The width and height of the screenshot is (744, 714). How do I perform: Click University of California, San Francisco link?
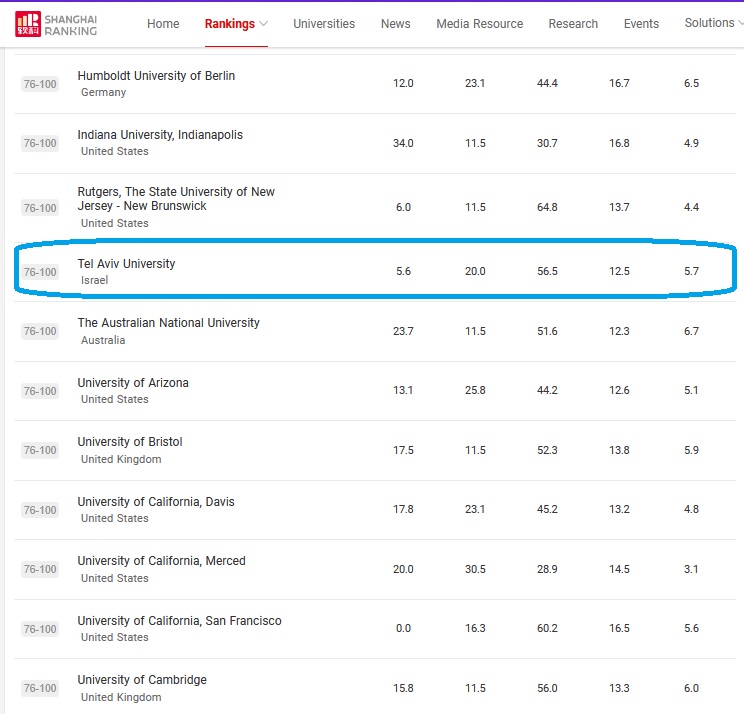(179, 621)
